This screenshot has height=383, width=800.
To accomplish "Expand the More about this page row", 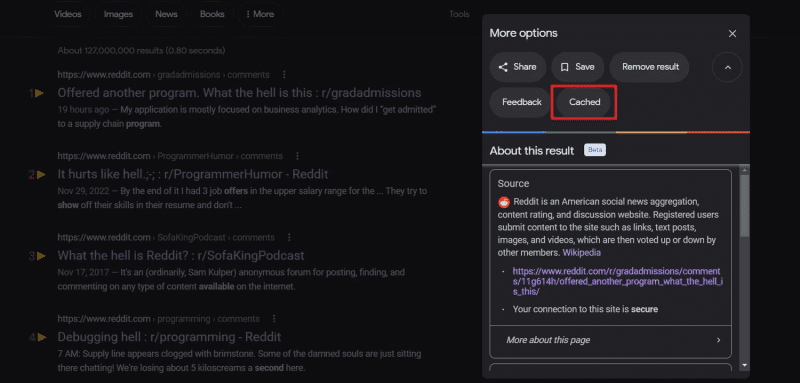I will click(610, 340).
